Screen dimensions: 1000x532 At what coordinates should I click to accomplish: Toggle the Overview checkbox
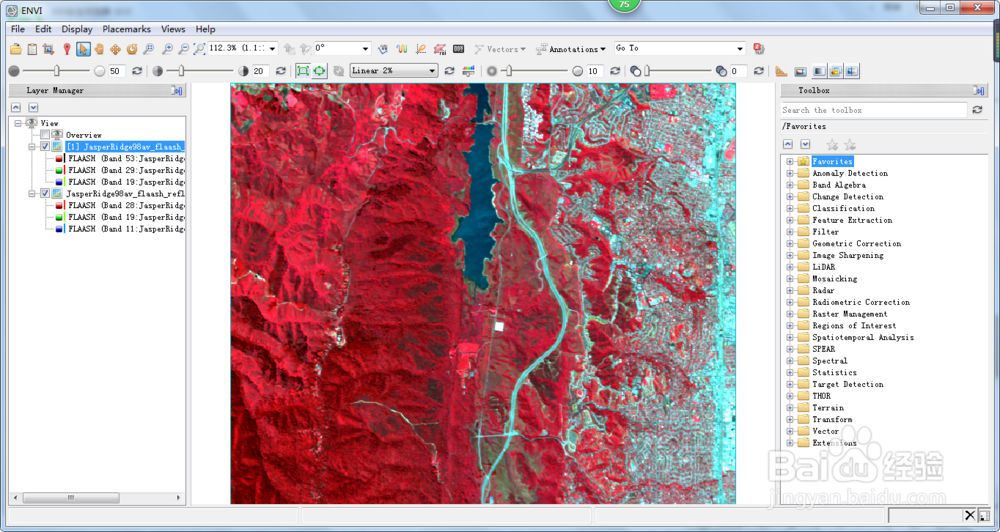coord(45,135)
